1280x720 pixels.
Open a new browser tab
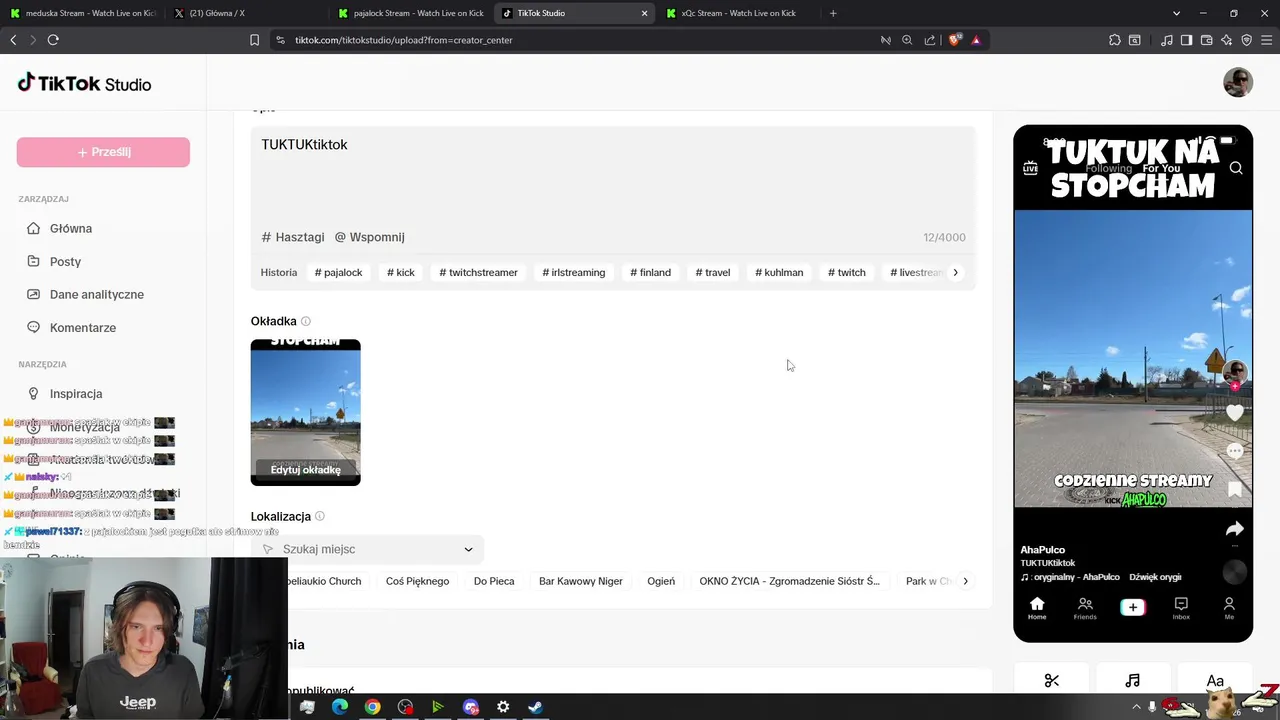click(x=833, y=13)
